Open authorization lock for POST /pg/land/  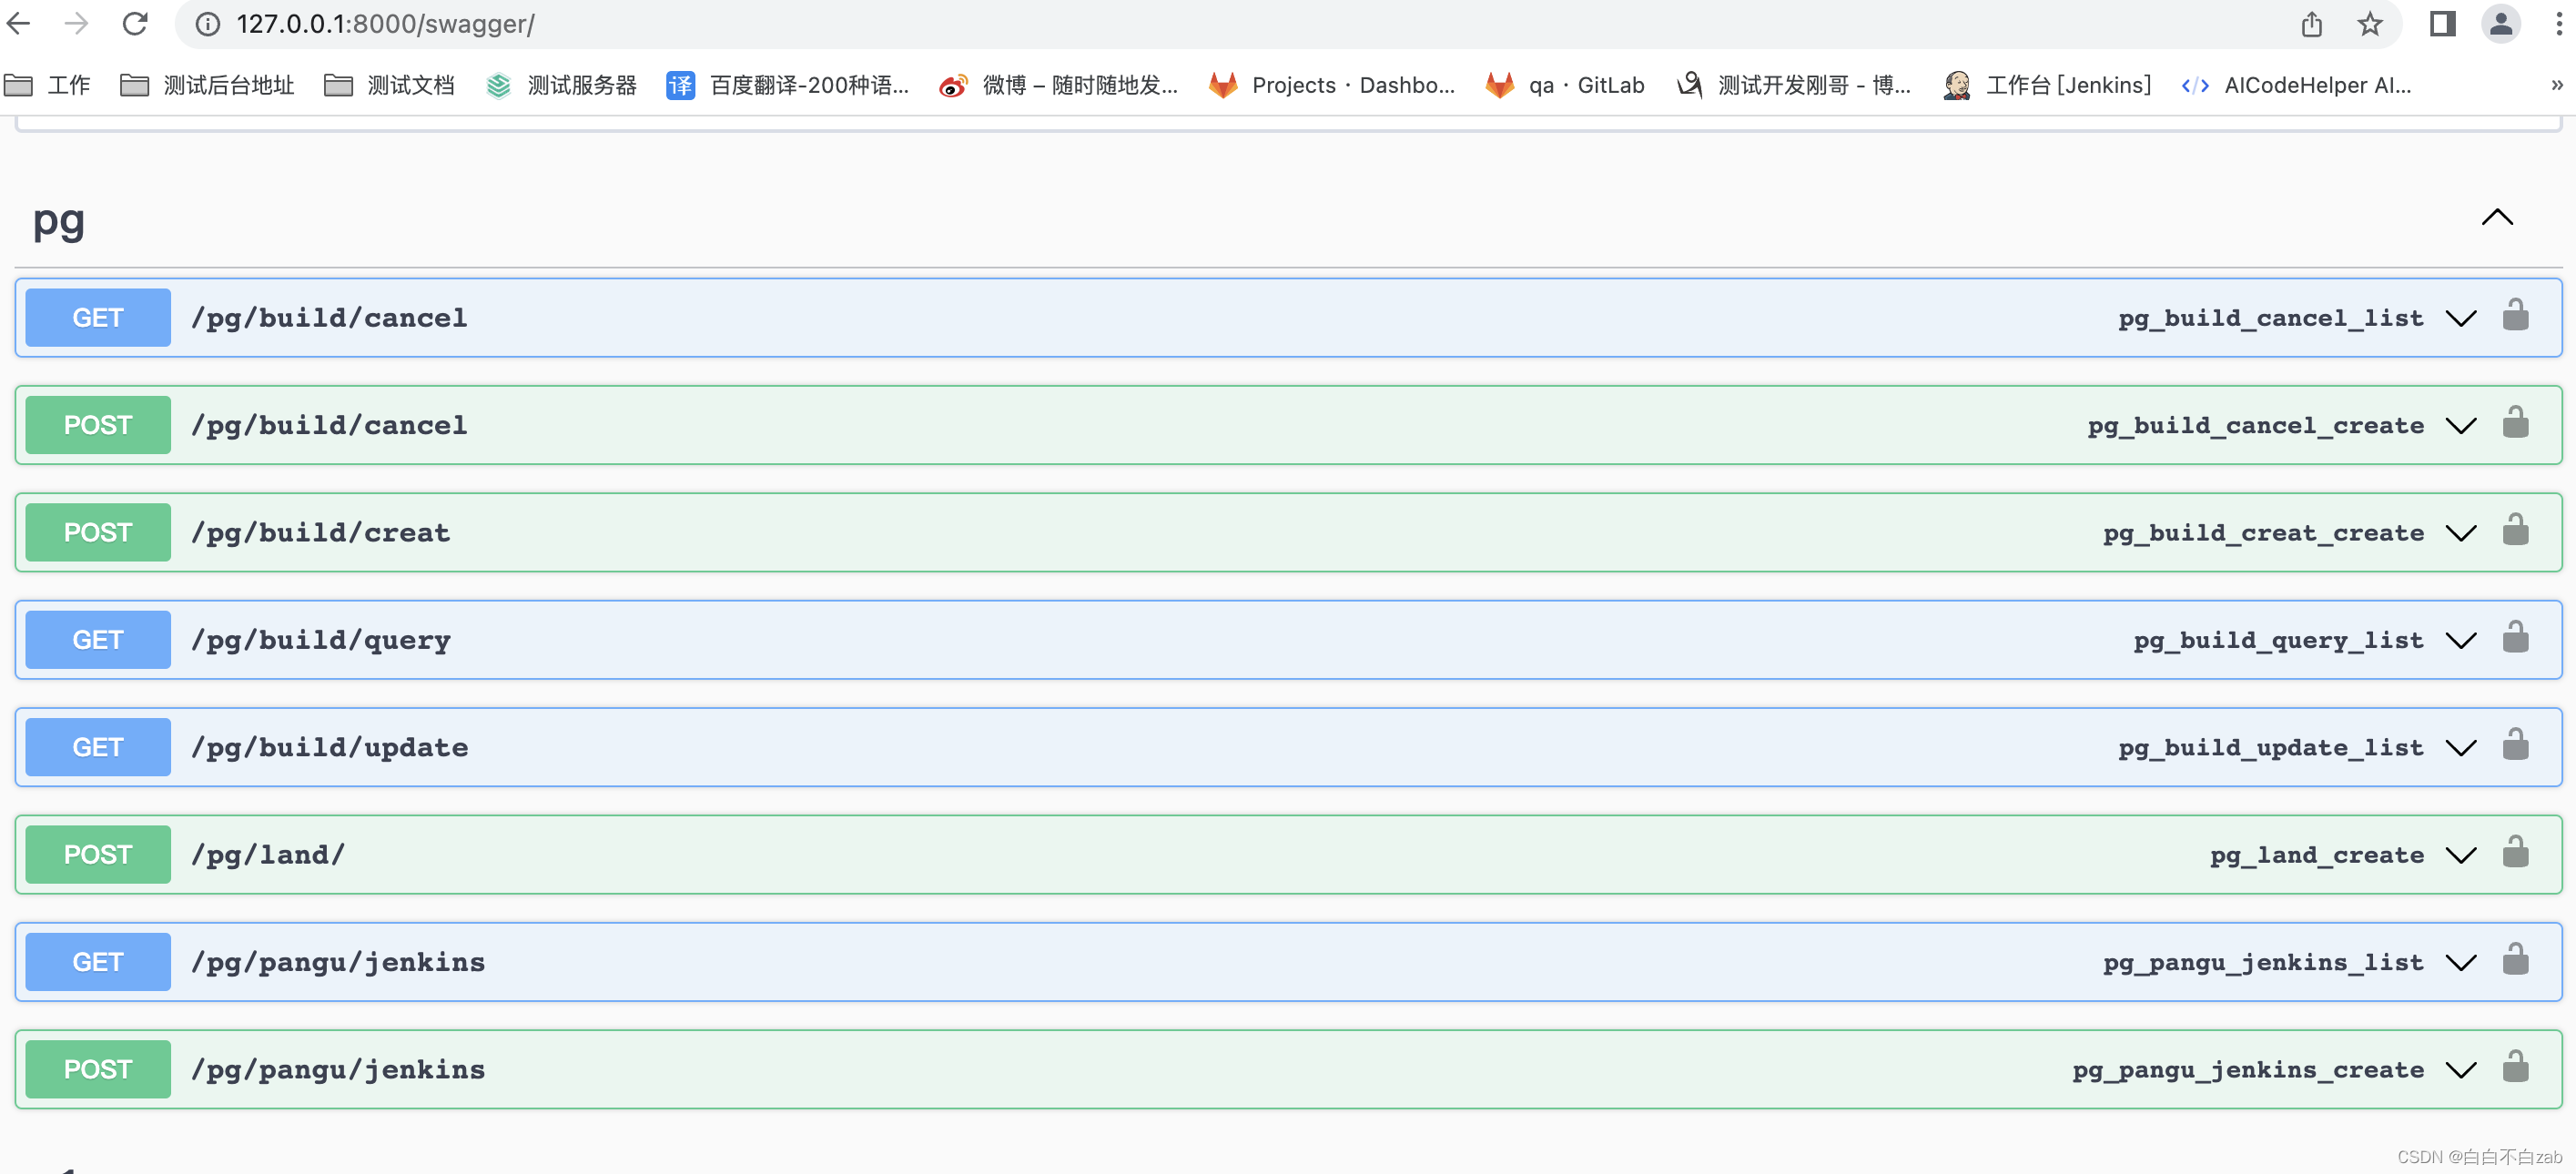tap(2516, 851)
